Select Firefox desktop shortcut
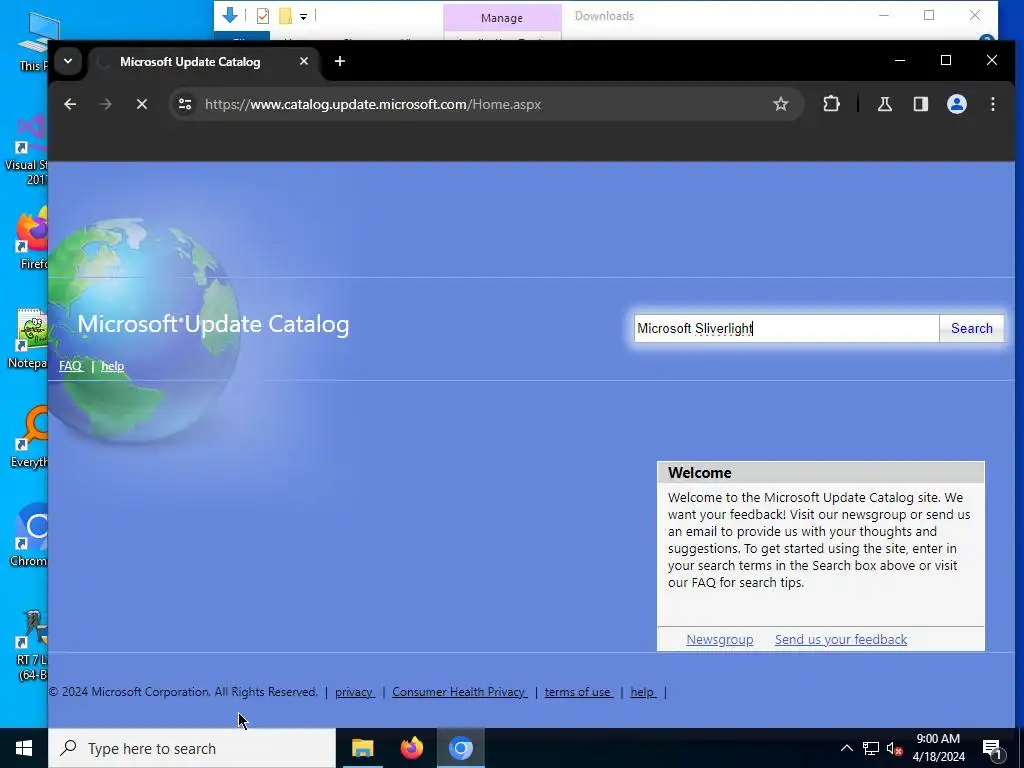This screenshot has height=768, width=1024. [x=32, y=239]
